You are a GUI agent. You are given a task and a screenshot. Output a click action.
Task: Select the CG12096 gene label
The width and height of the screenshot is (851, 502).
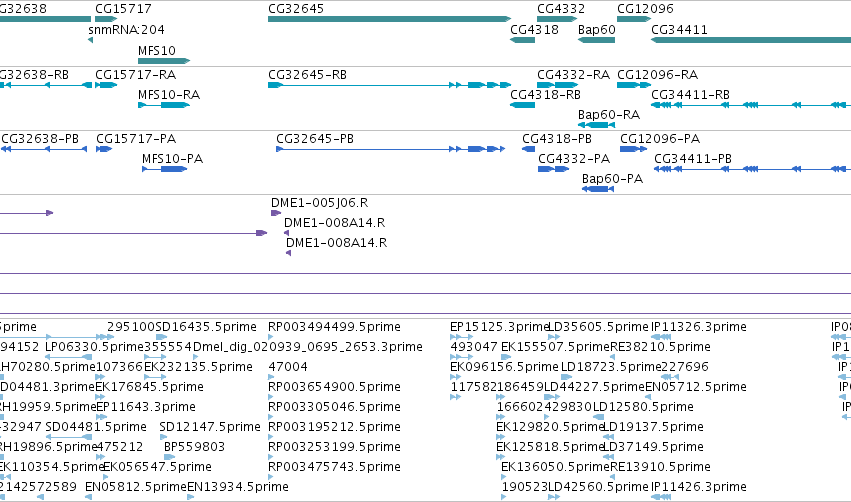click(645, 9)
